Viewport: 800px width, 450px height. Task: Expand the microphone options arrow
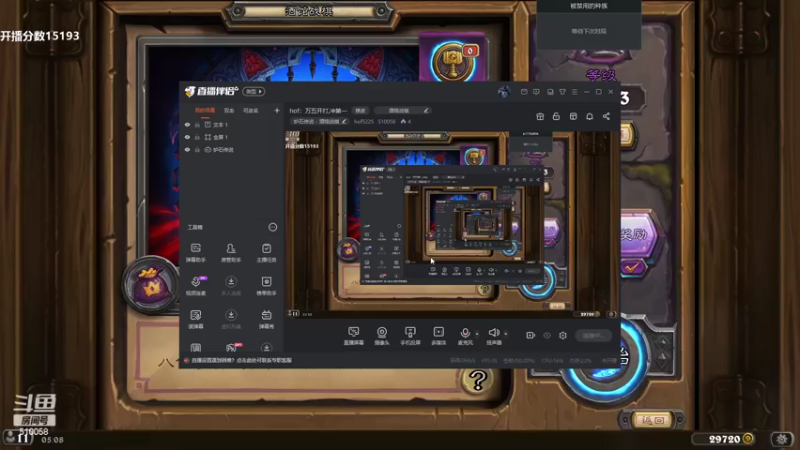[477, 334]
